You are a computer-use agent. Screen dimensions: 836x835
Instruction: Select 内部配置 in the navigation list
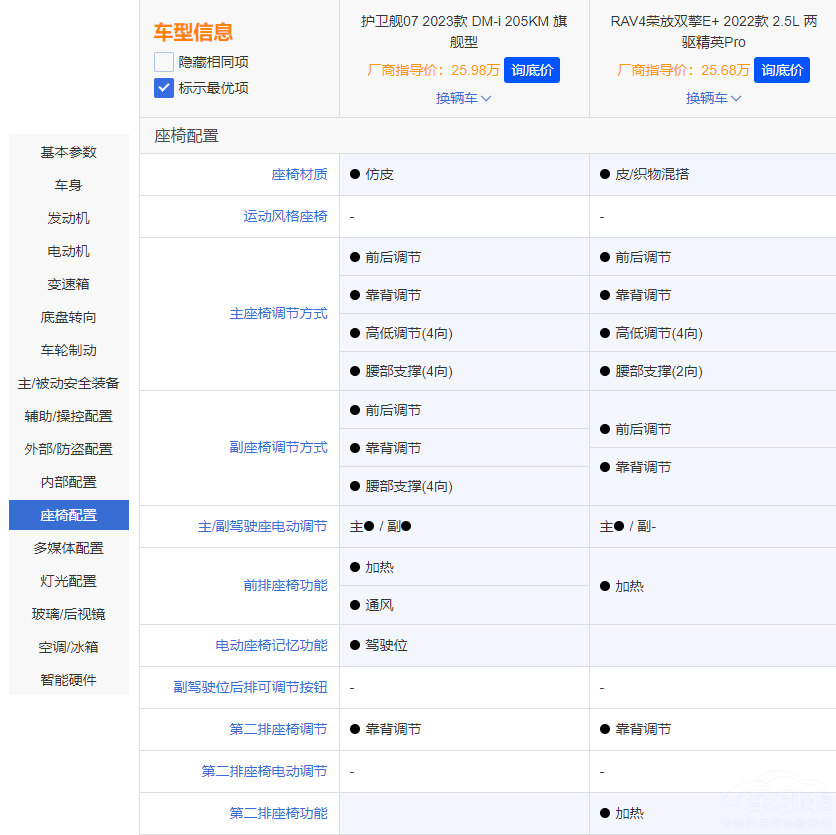pos(67,482)
